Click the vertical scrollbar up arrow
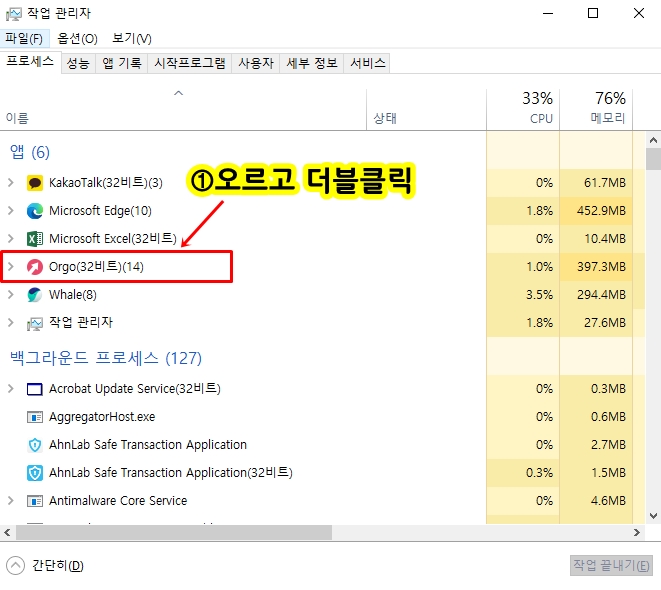 [653, 140]
